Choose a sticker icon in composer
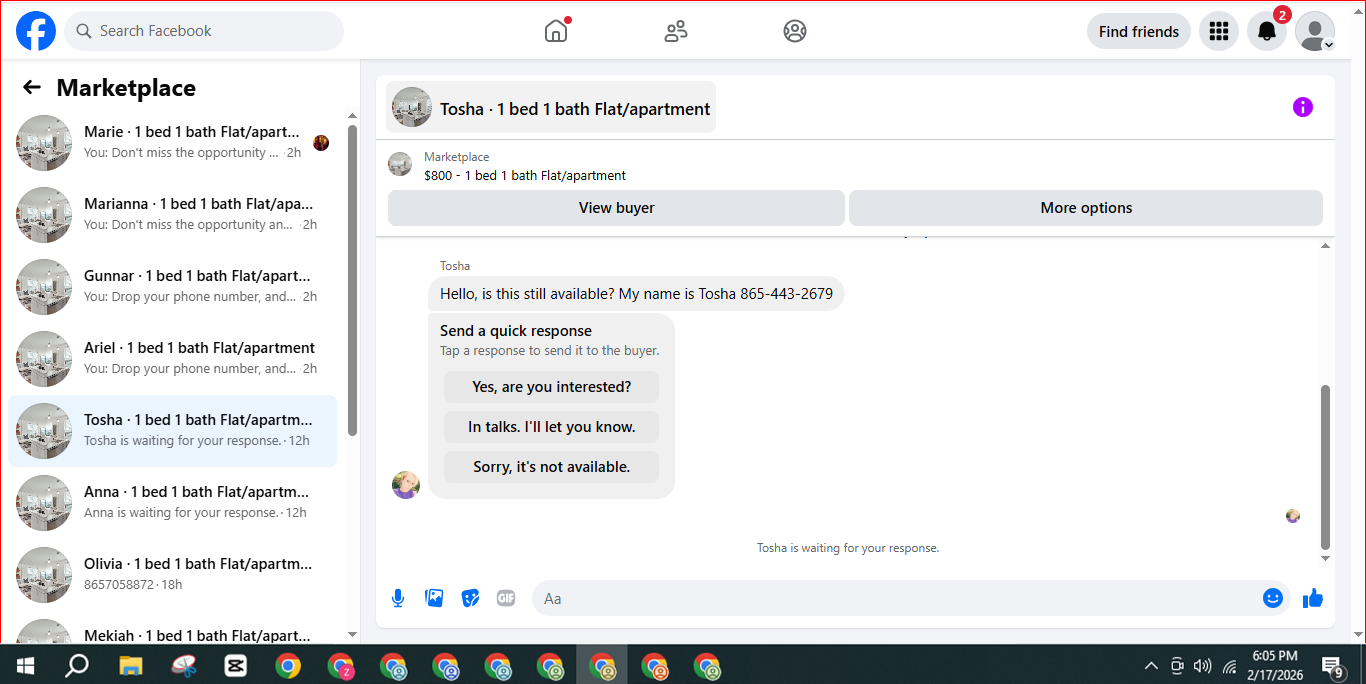This screenshot has width=1366, height=684. click(x=470, y=598)
